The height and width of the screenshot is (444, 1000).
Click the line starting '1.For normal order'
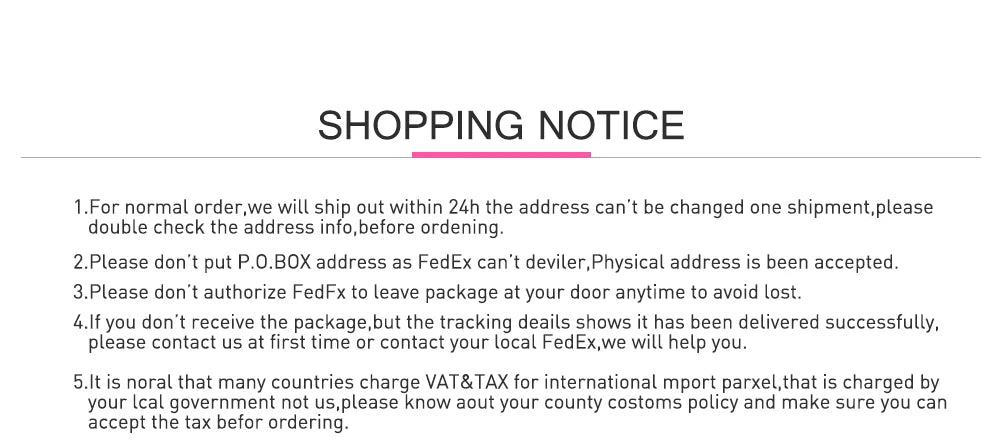[x=503, y=208]
